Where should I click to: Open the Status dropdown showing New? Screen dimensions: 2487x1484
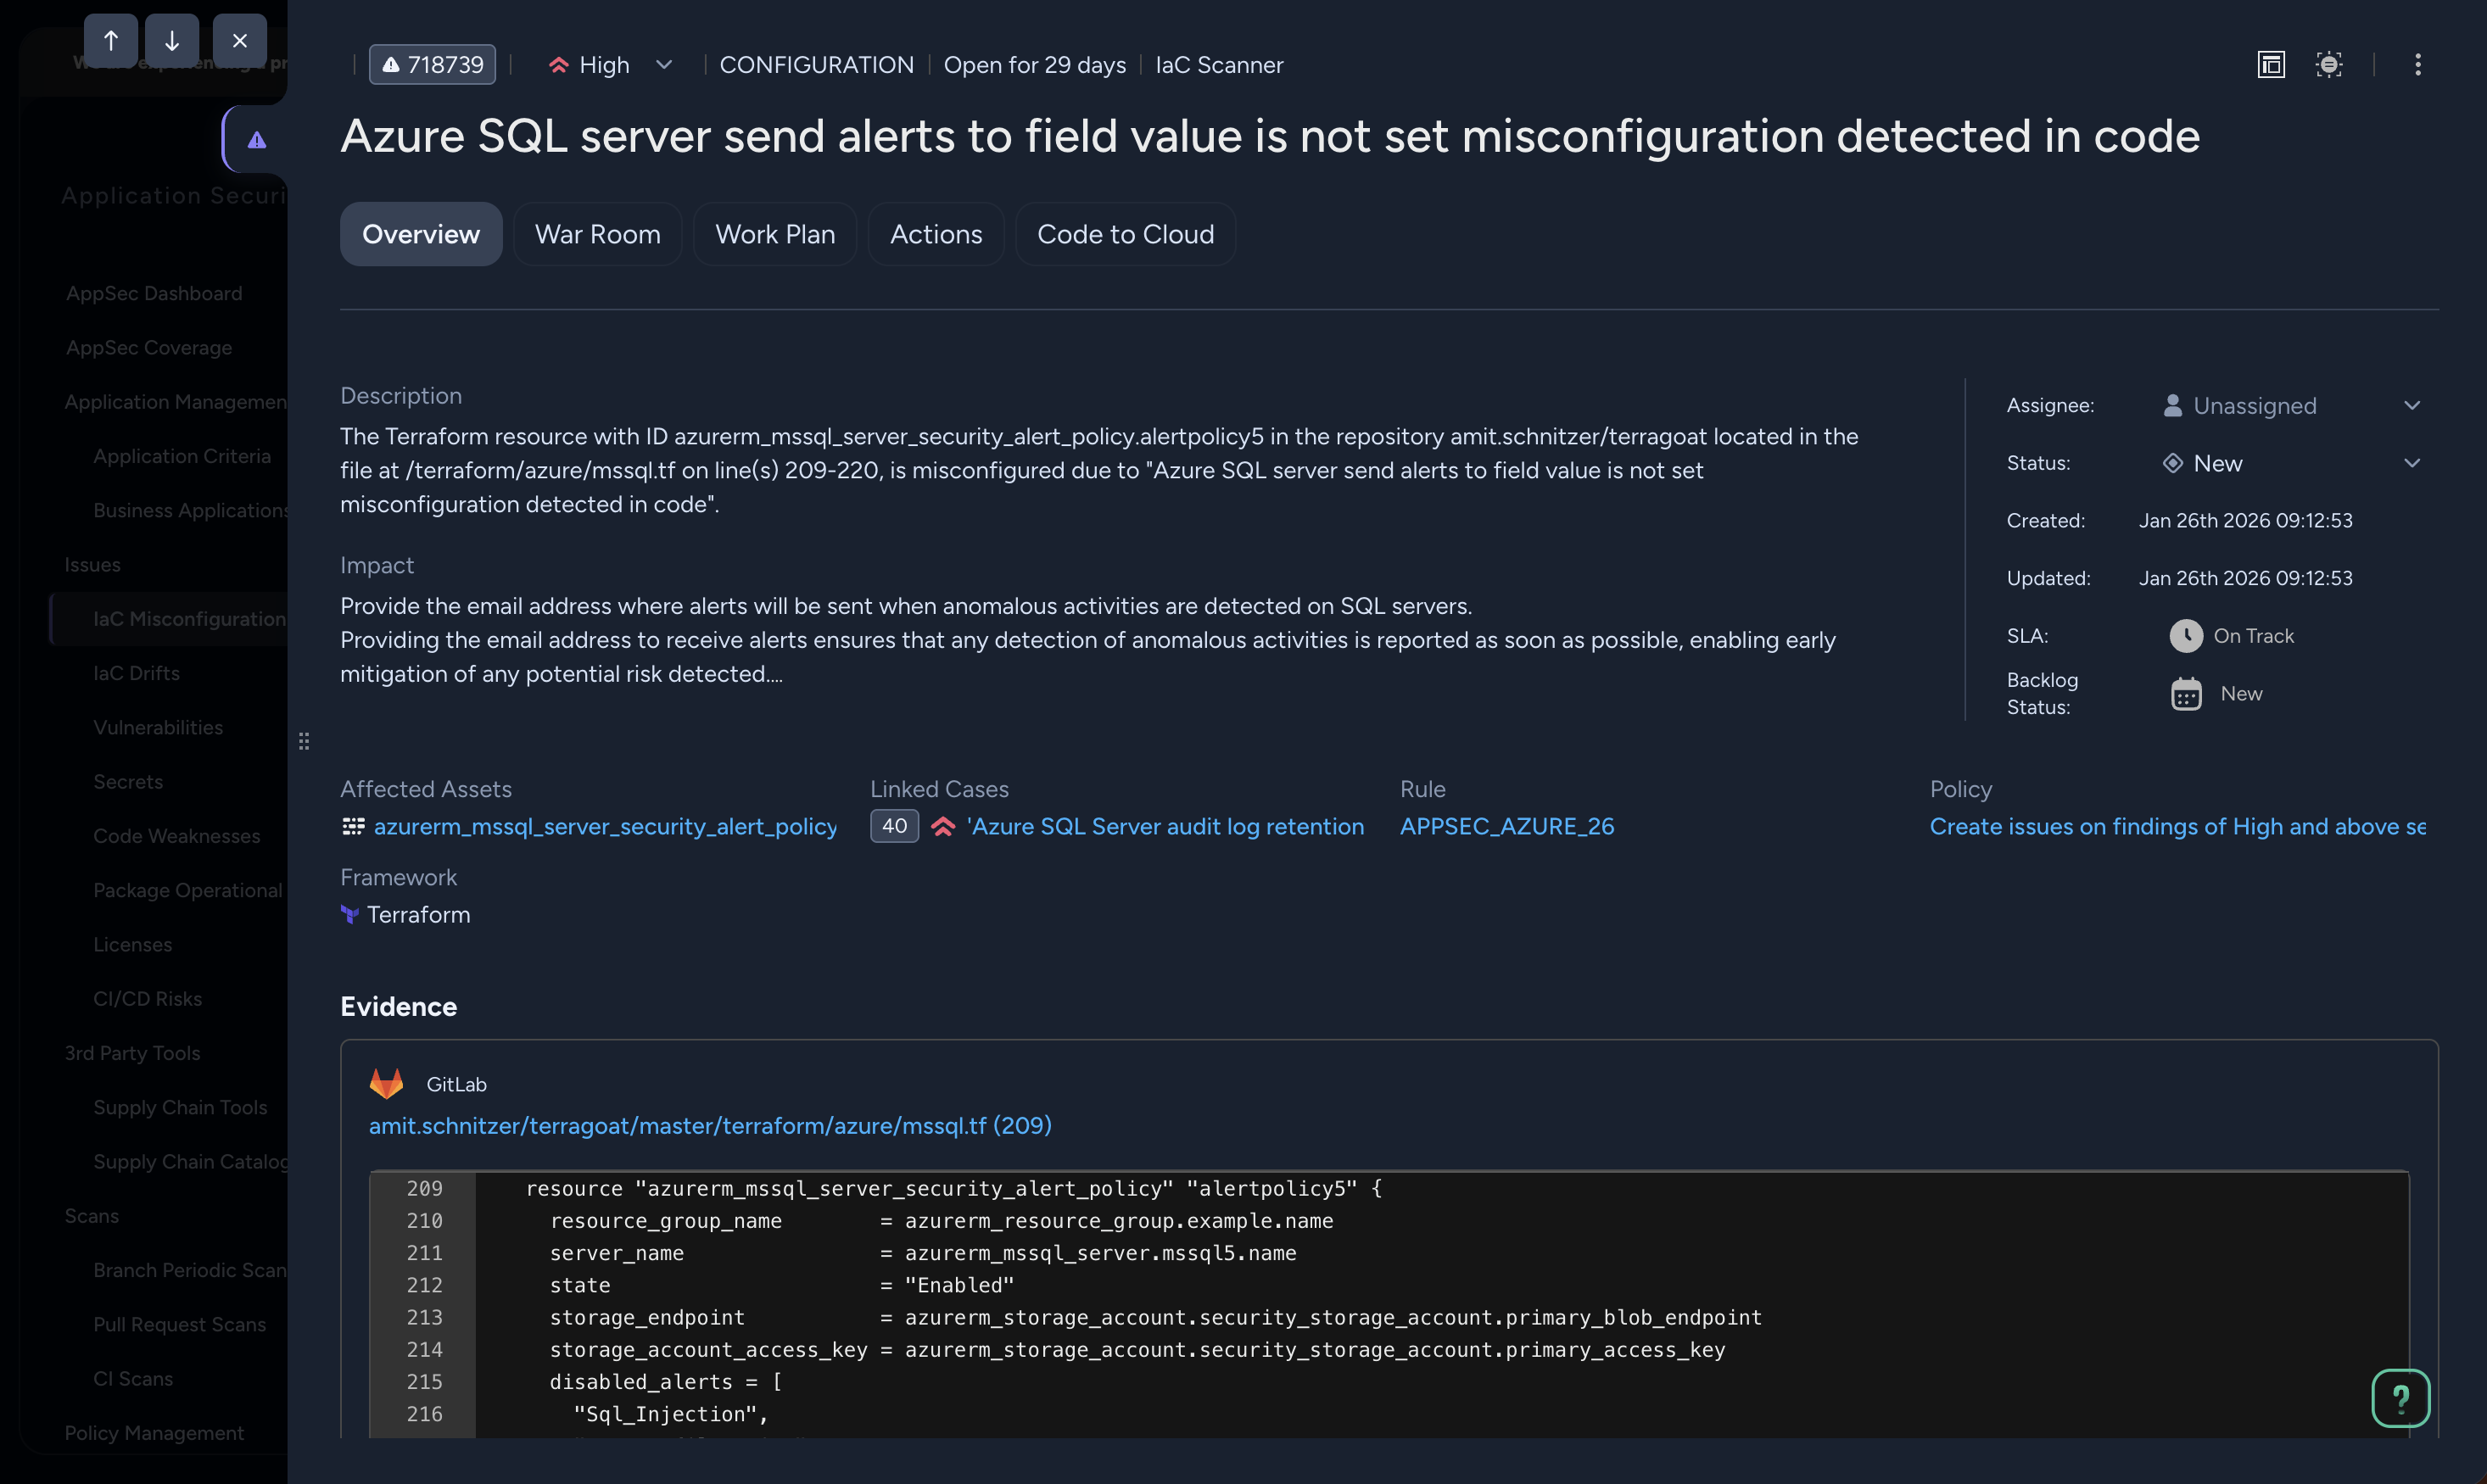[2413, 462]
